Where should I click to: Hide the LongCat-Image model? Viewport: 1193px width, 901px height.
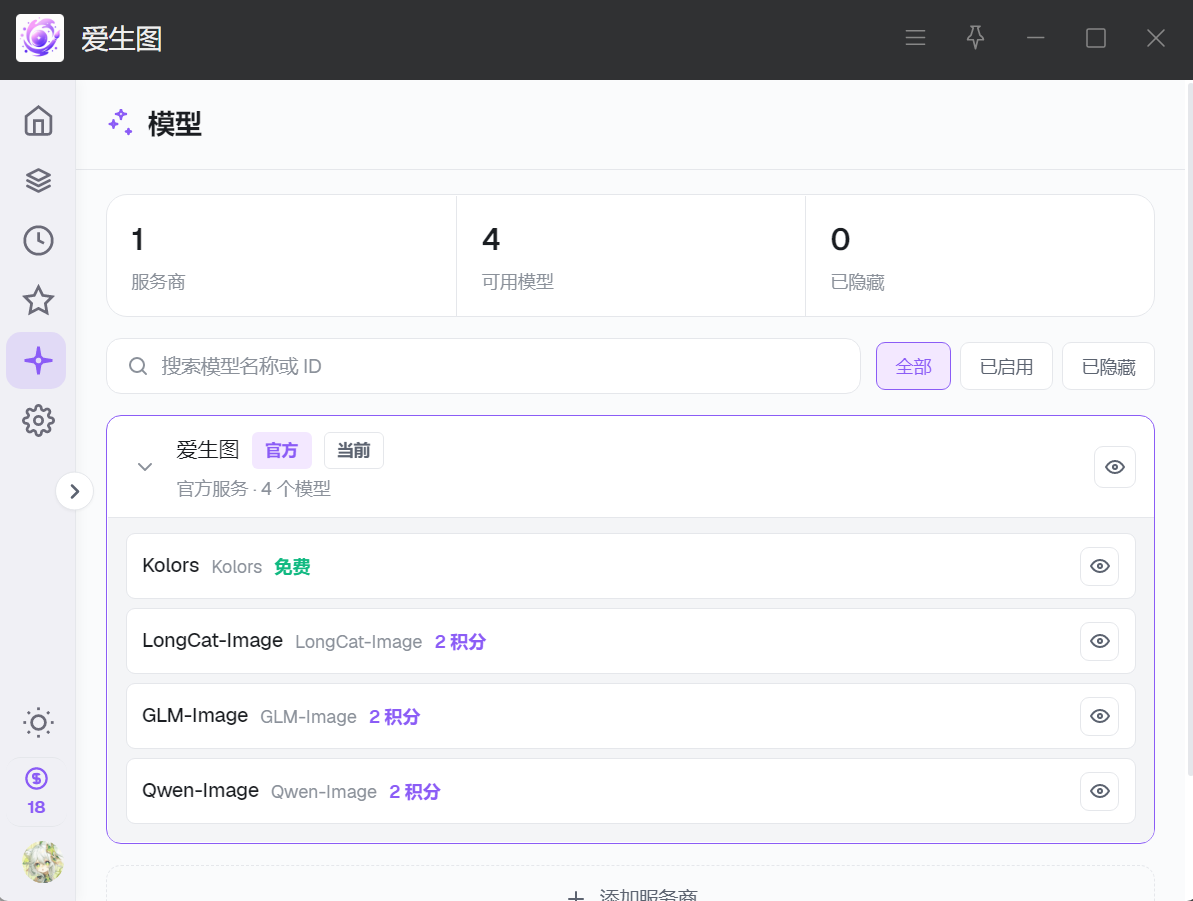(x=1099, y=641)
